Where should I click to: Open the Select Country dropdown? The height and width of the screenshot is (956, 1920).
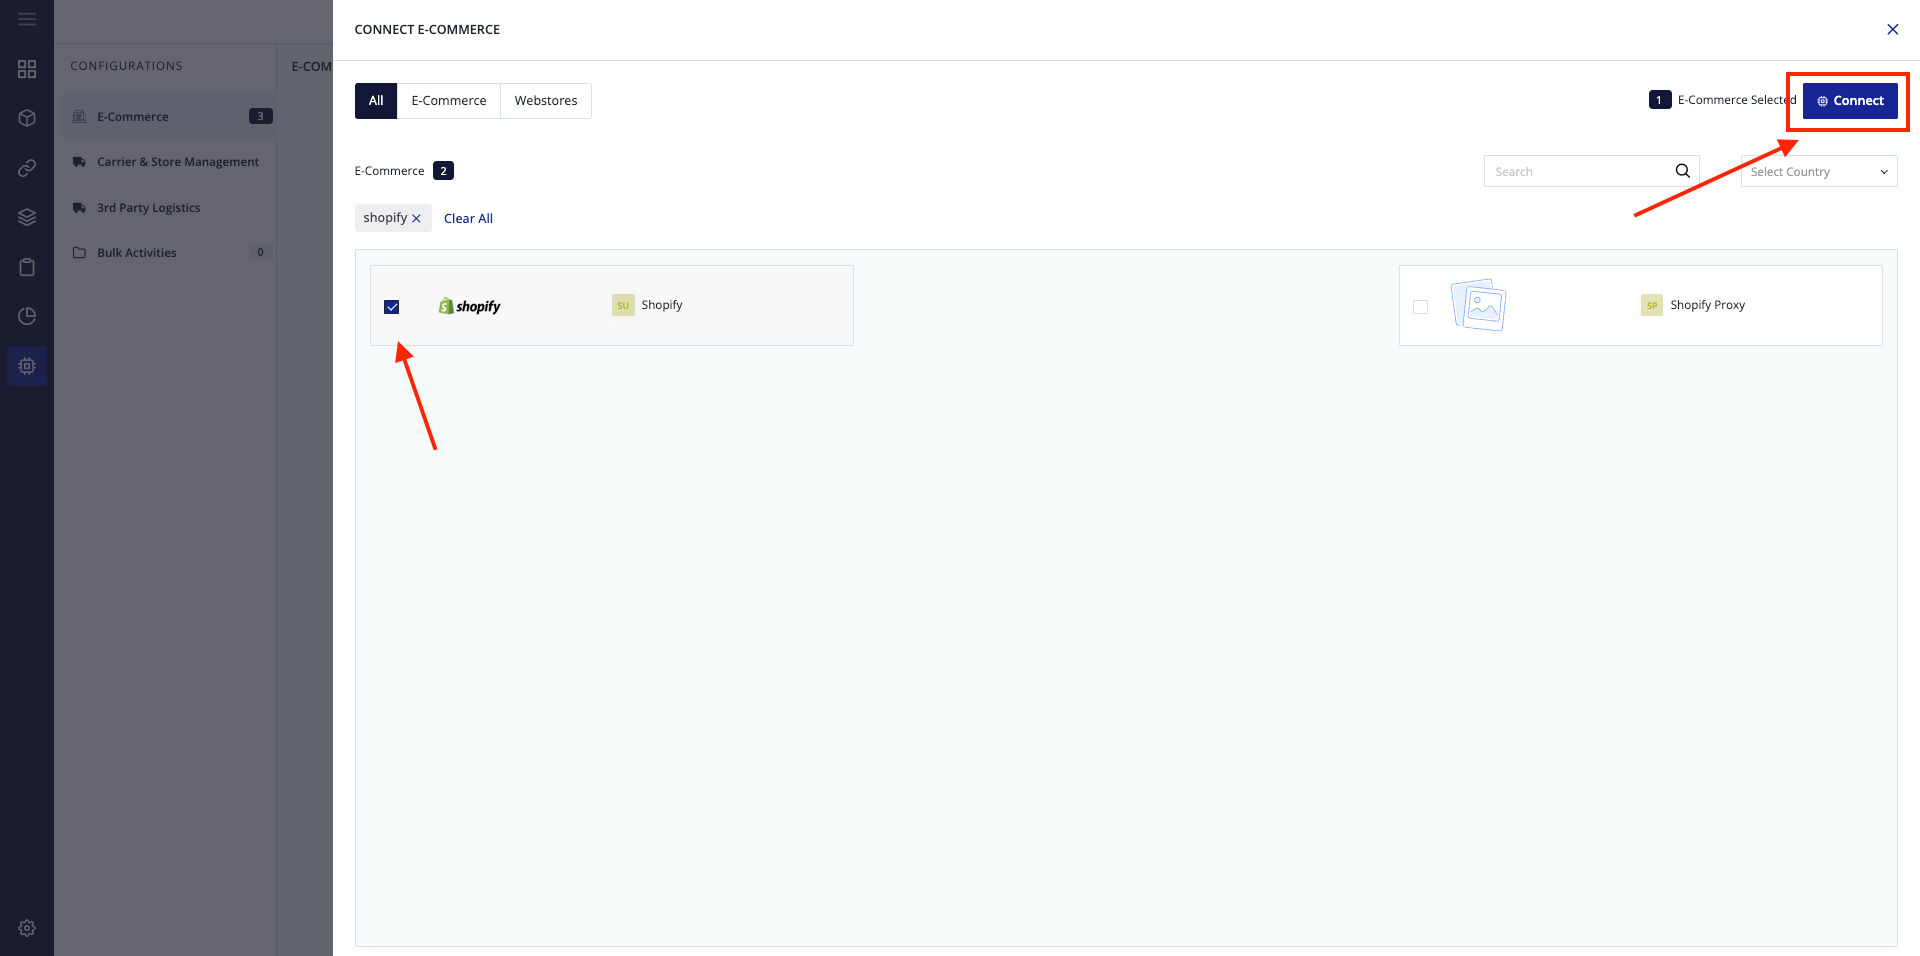pyautogui.click(x=1818, y=171)
